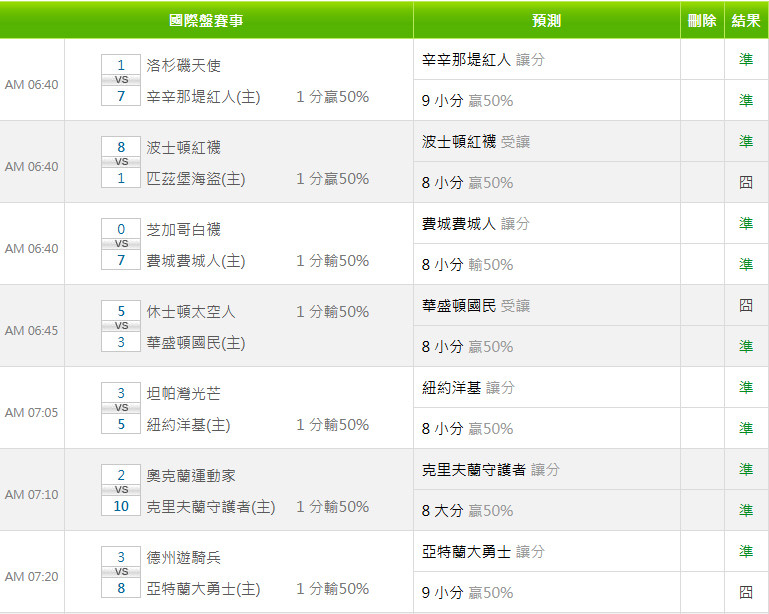Click score 0 beside 芝加哥白襪
The image size is (769, 614).
(121, 229)
